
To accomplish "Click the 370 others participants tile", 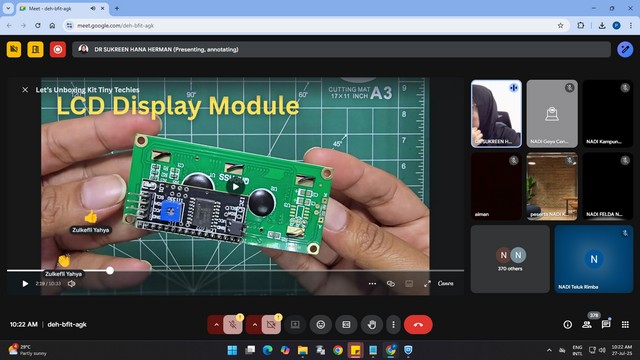I will click(510, 259).
